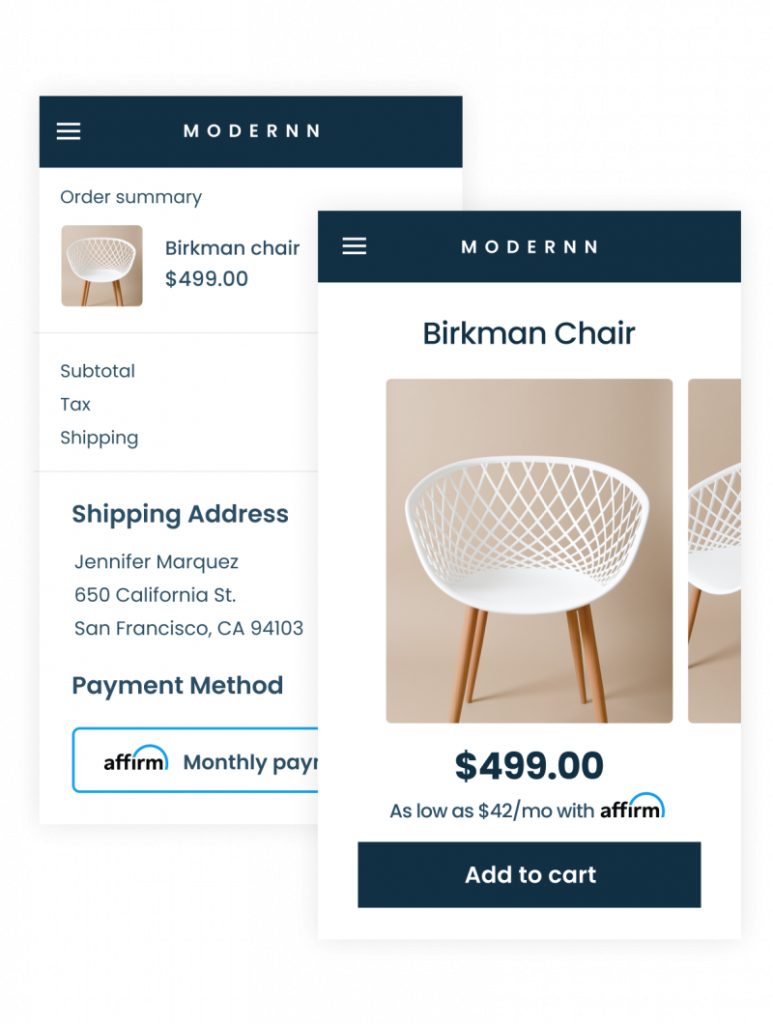This screenshot has height=1024, width=773.
Task: Click 'As low as $42/mo' financing link
Action: point(492,811)
